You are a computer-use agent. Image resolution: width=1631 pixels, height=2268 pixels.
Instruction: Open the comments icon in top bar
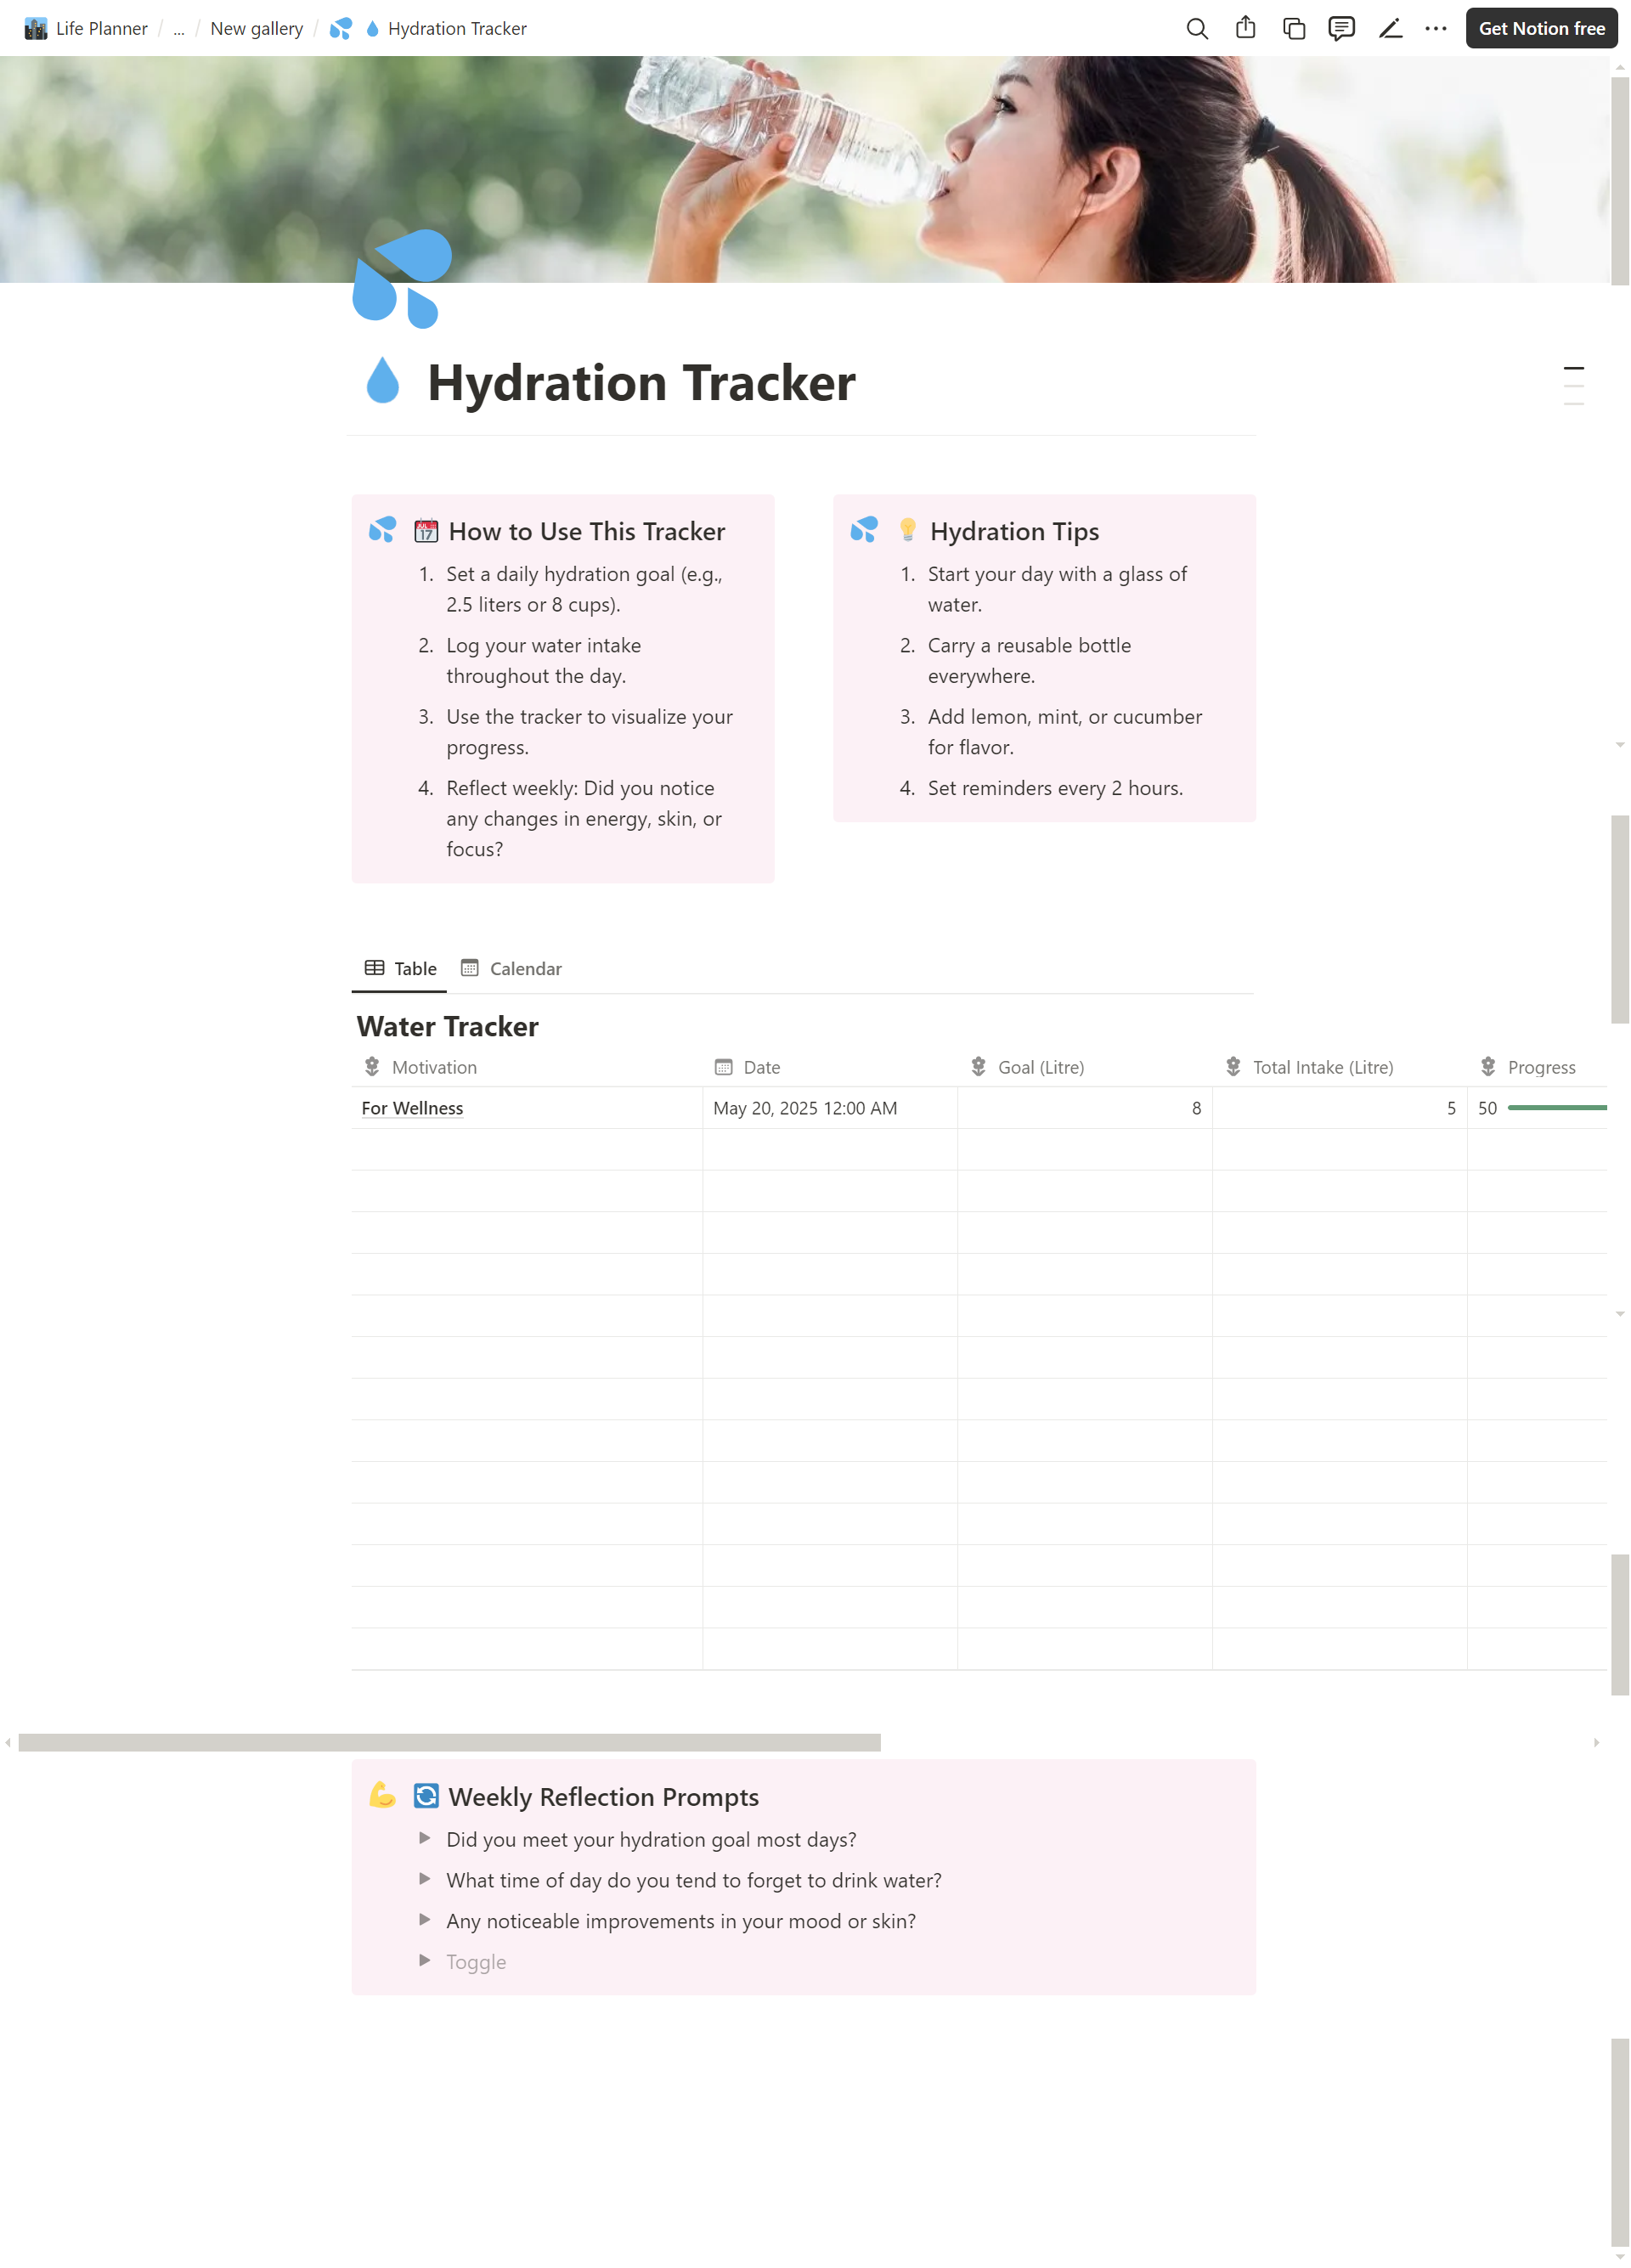click(1341, 29)
